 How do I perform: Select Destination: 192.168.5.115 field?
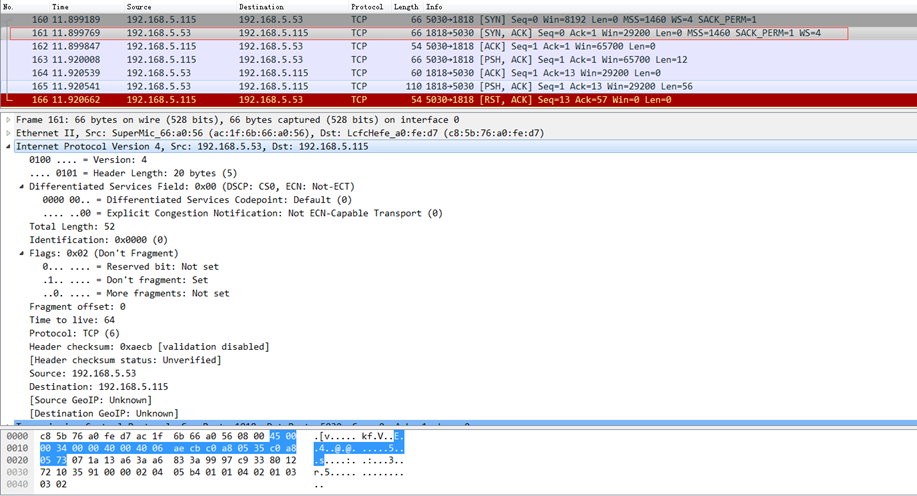coord(99,387)
